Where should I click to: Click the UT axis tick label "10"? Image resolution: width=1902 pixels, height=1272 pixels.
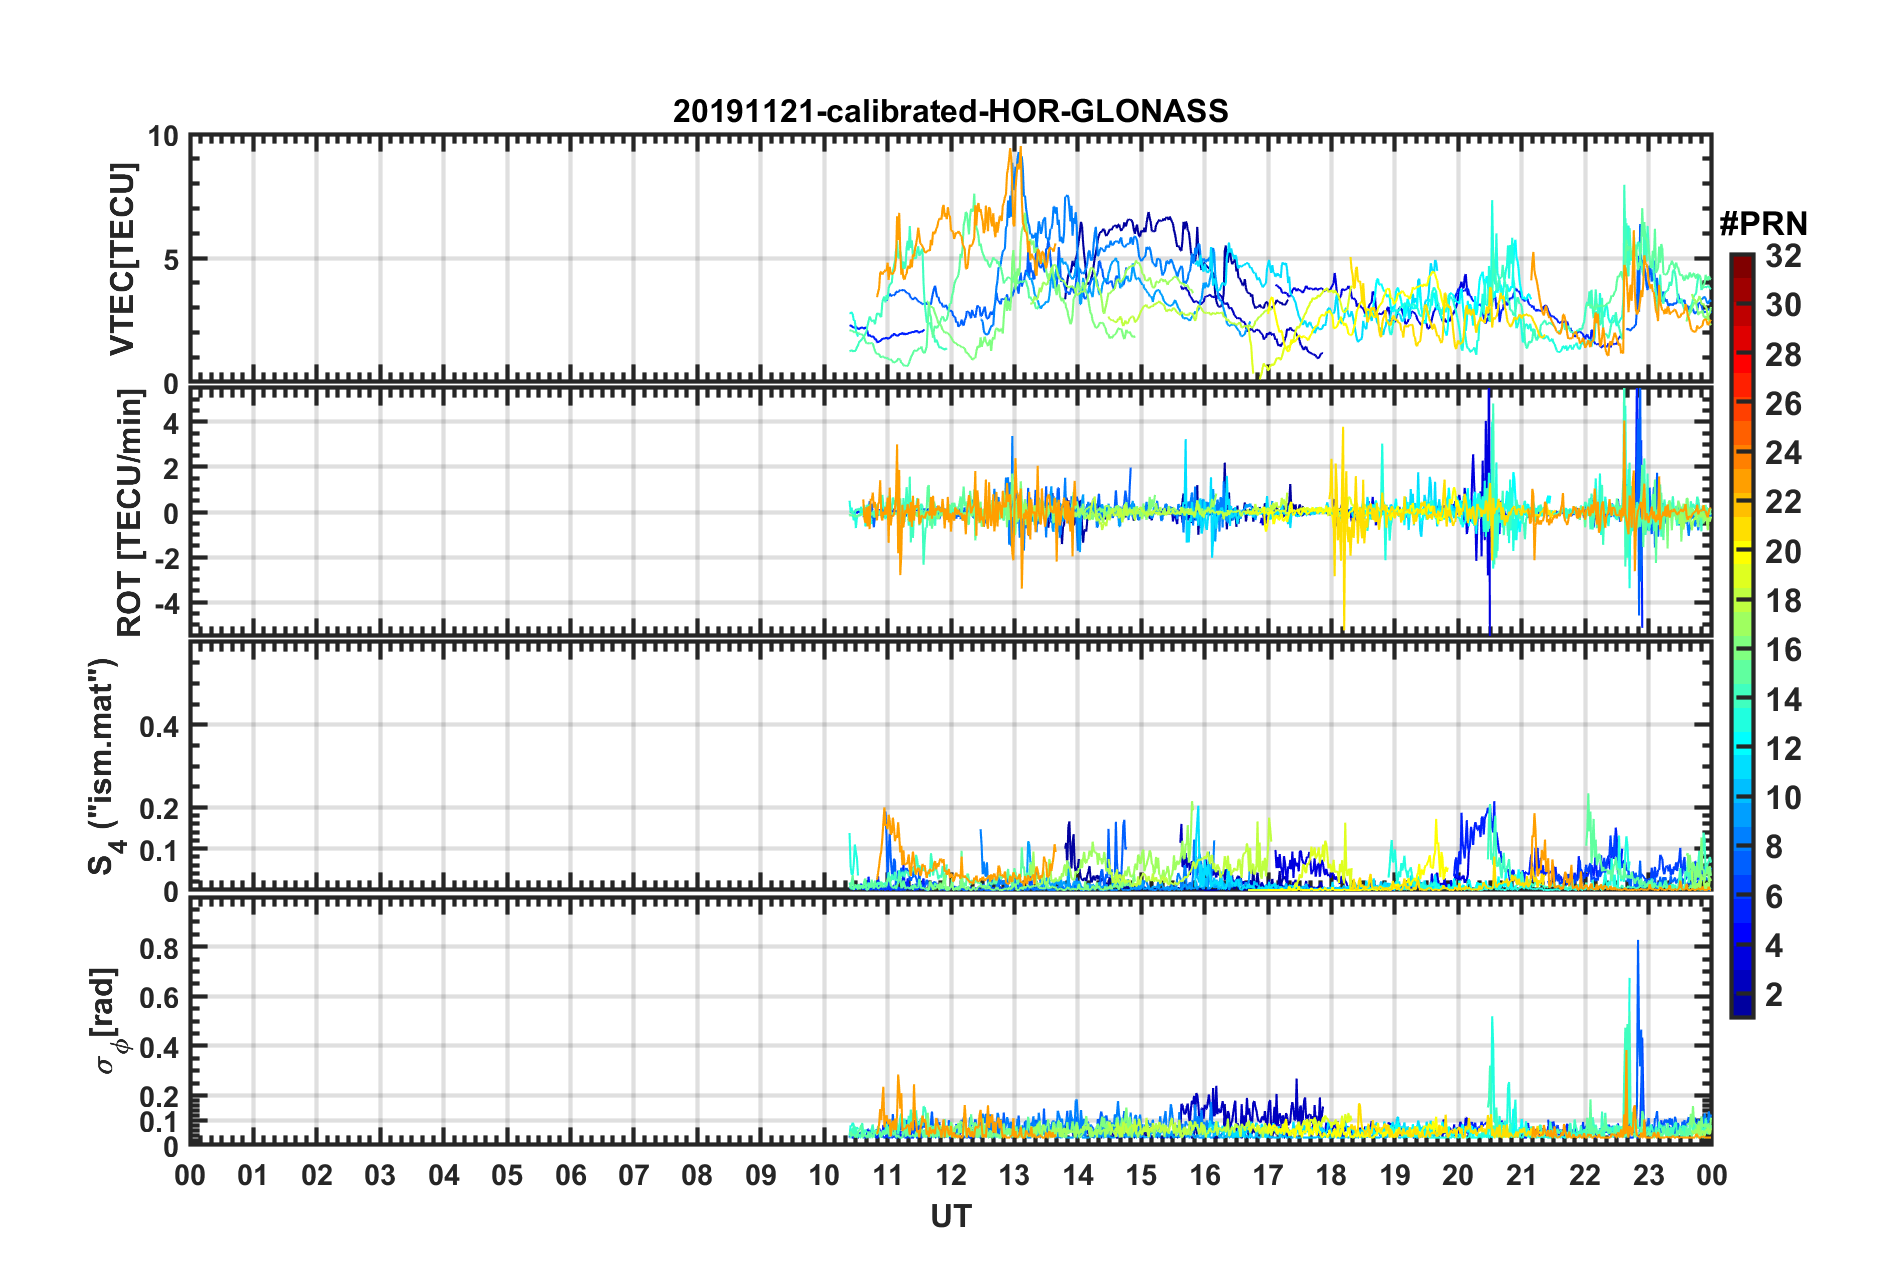pyautogui.click(x=824, y=1174)
